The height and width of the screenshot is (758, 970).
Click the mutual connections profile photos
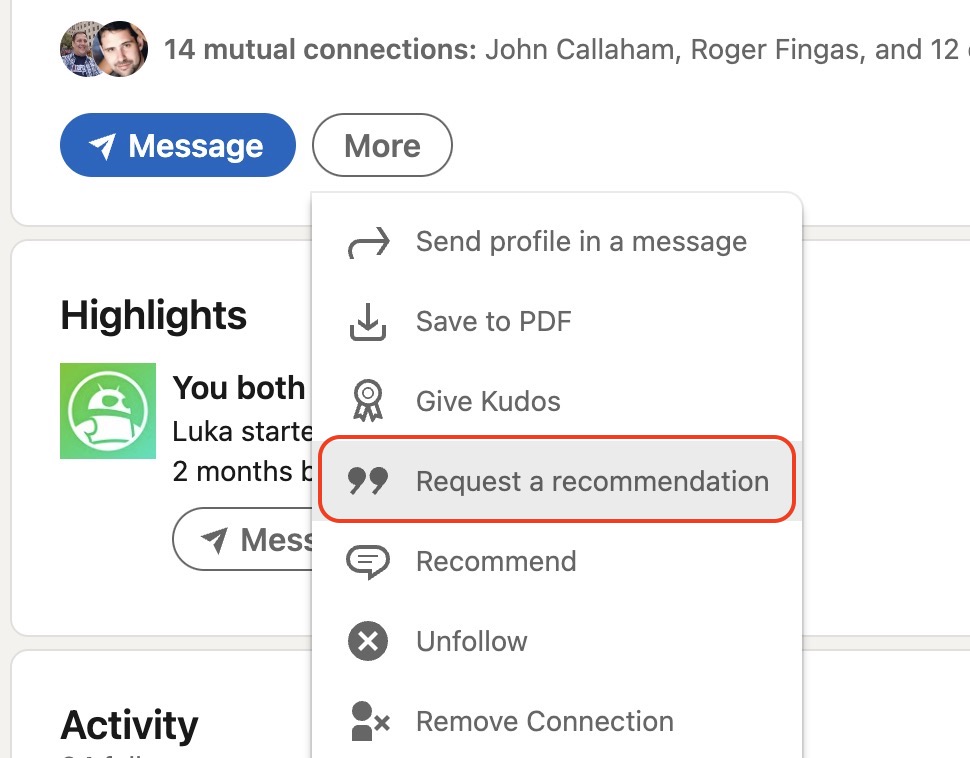(x=104, y=49)
